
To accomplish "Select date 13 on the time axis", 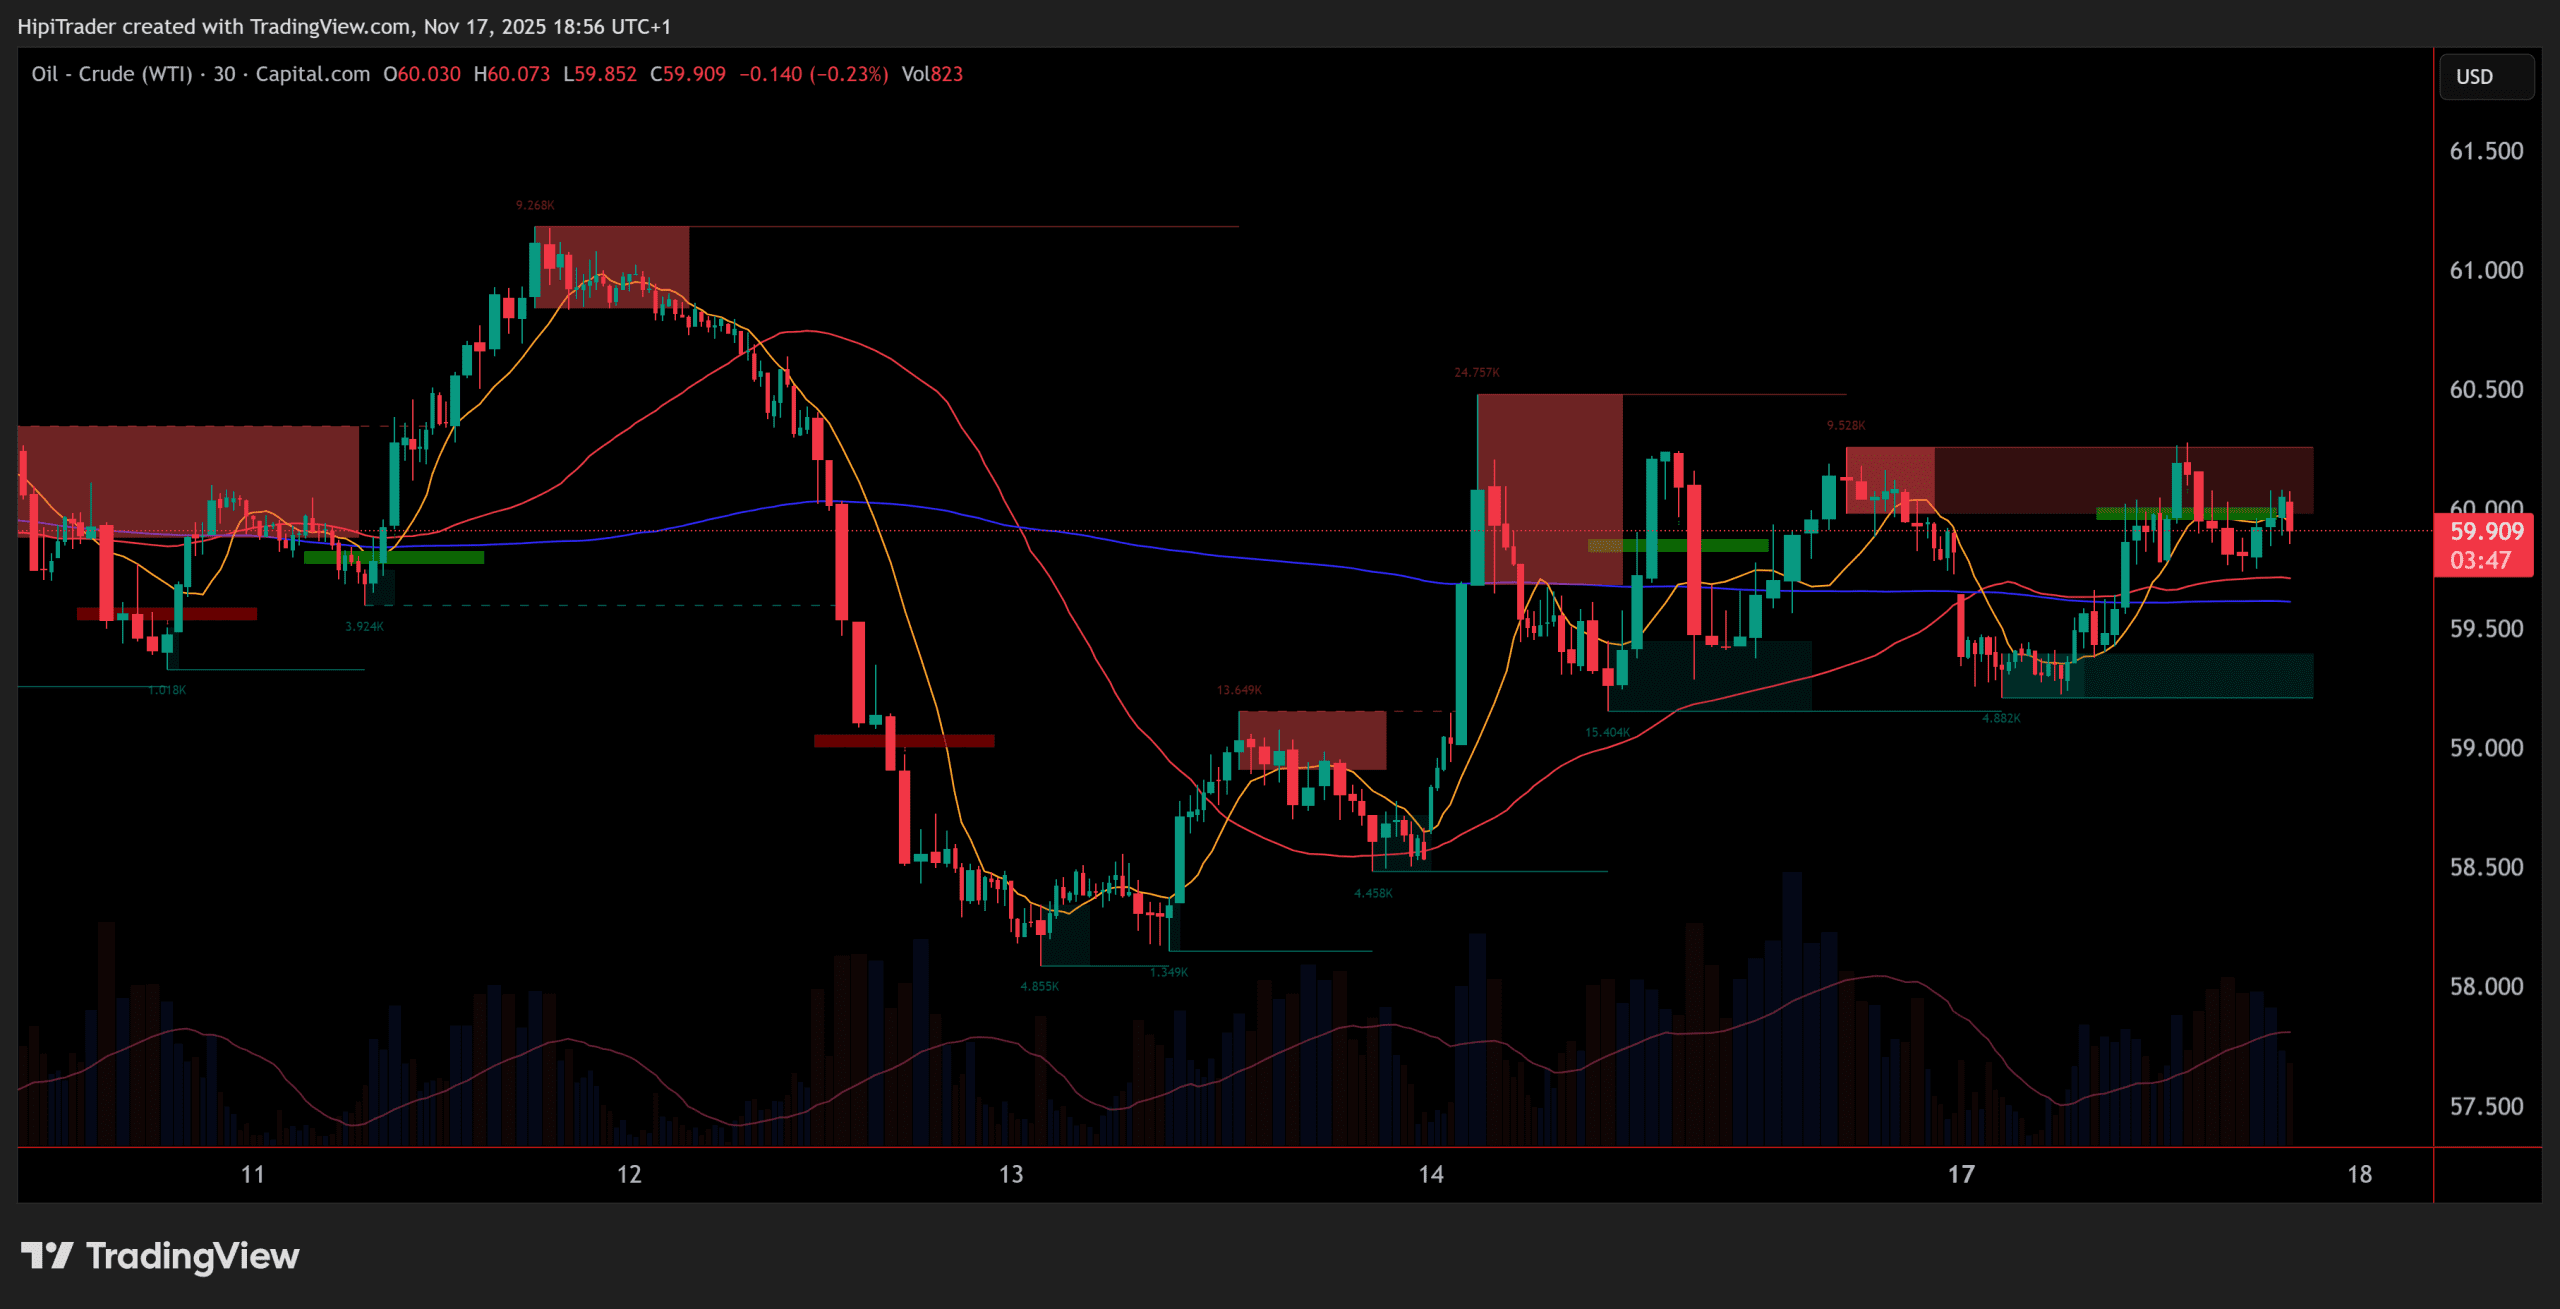I will point(1011,1174).
